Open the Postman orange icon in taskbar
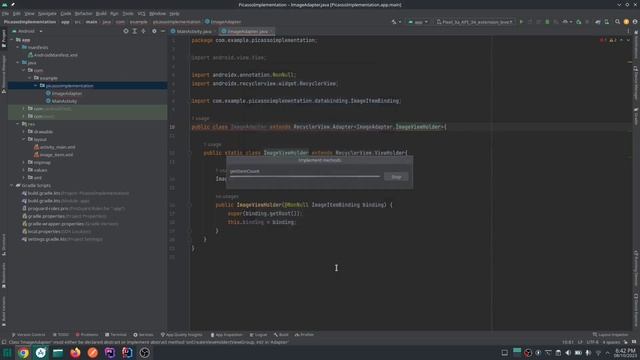Screen dimensions: 640x360 [x=93, y=353]
